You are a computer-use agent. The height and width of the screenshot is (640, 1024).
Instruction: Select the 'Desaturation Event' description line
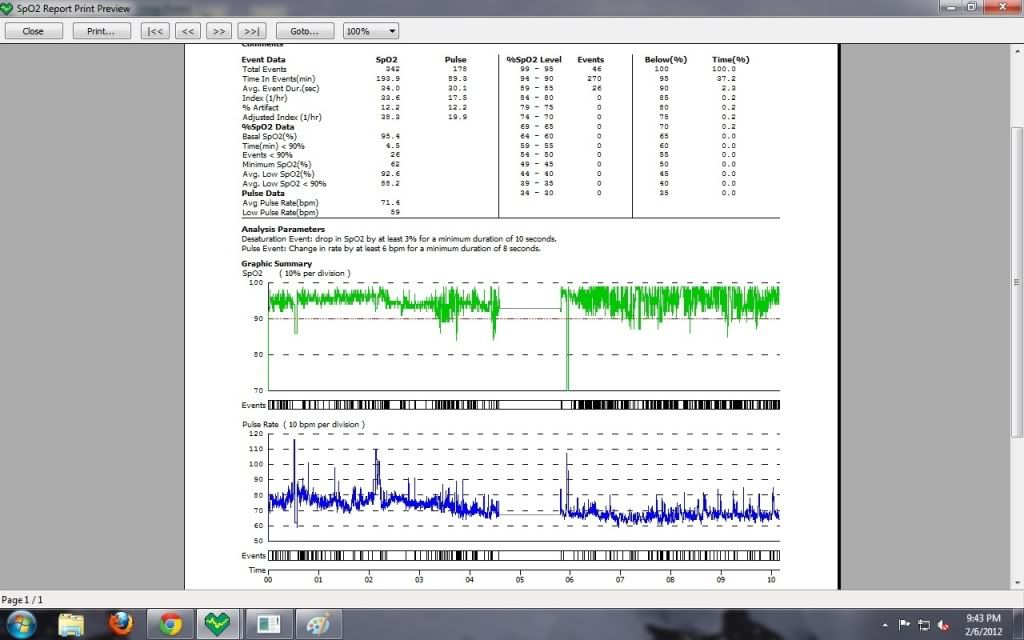399,239
